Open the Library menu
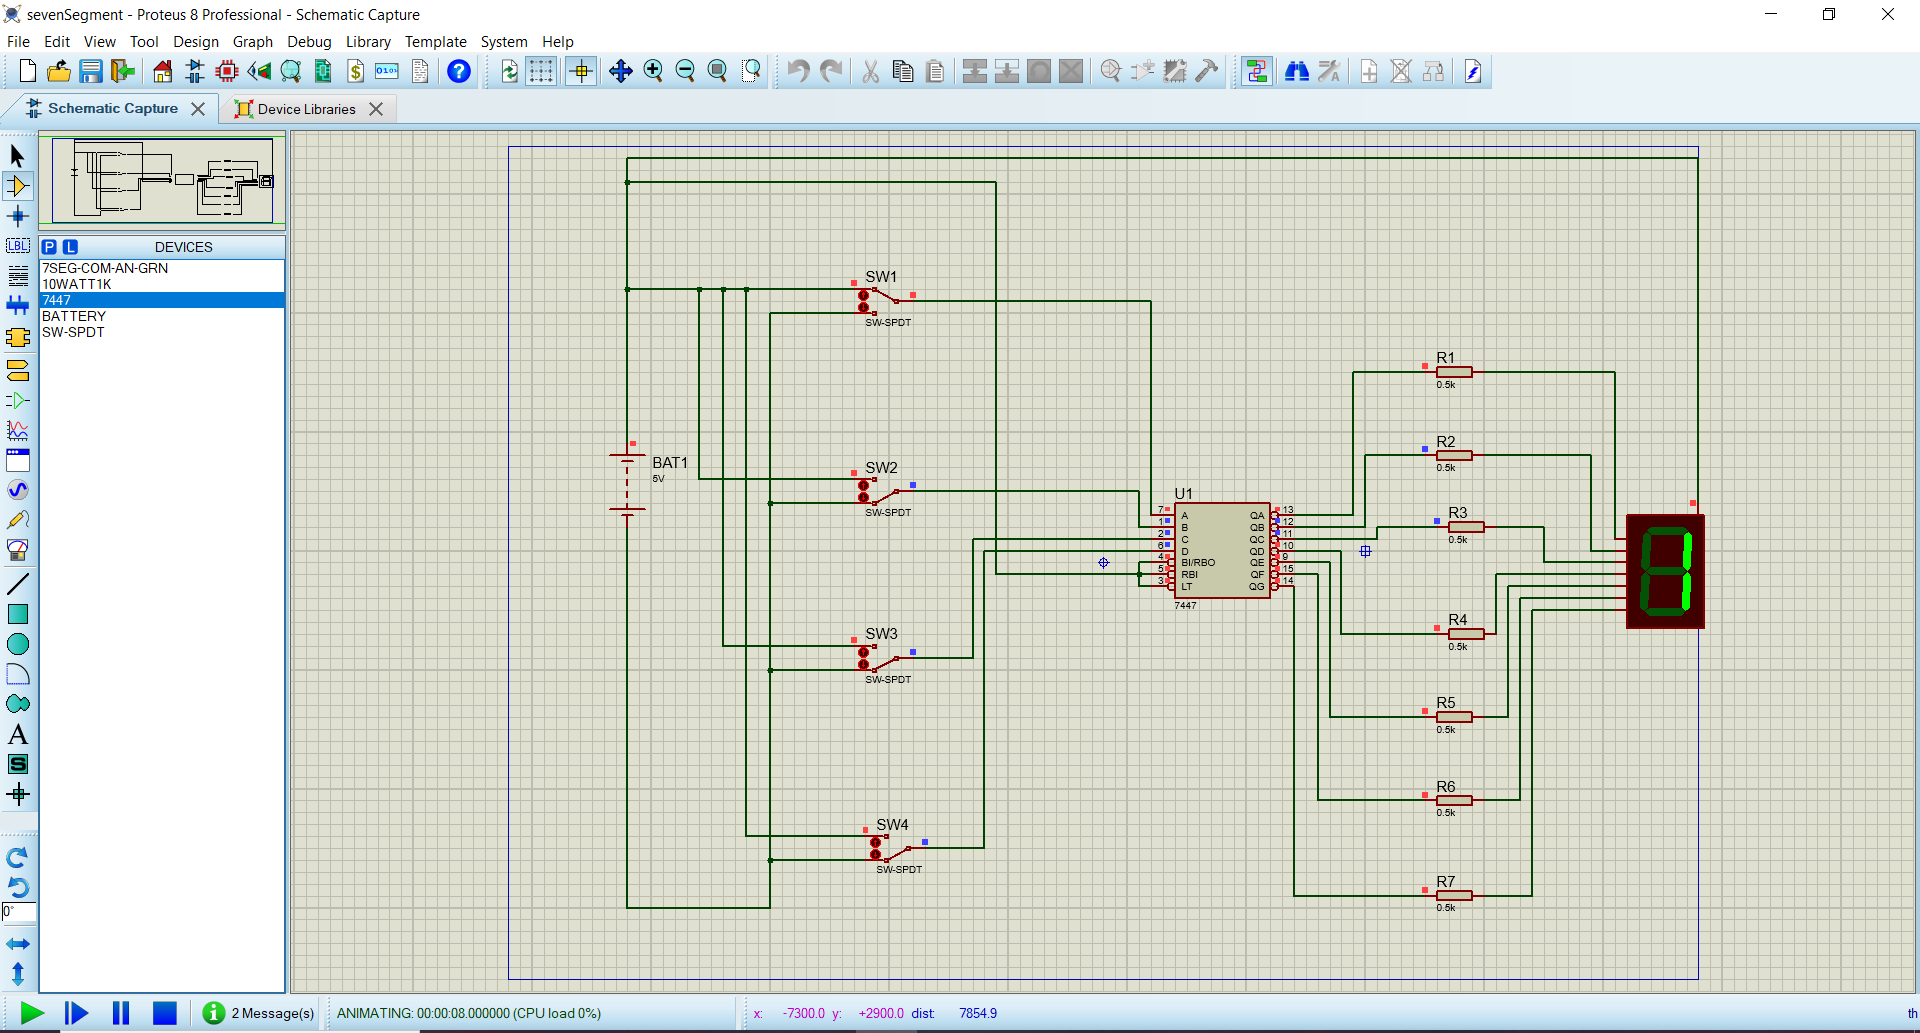 click(367, 42)
